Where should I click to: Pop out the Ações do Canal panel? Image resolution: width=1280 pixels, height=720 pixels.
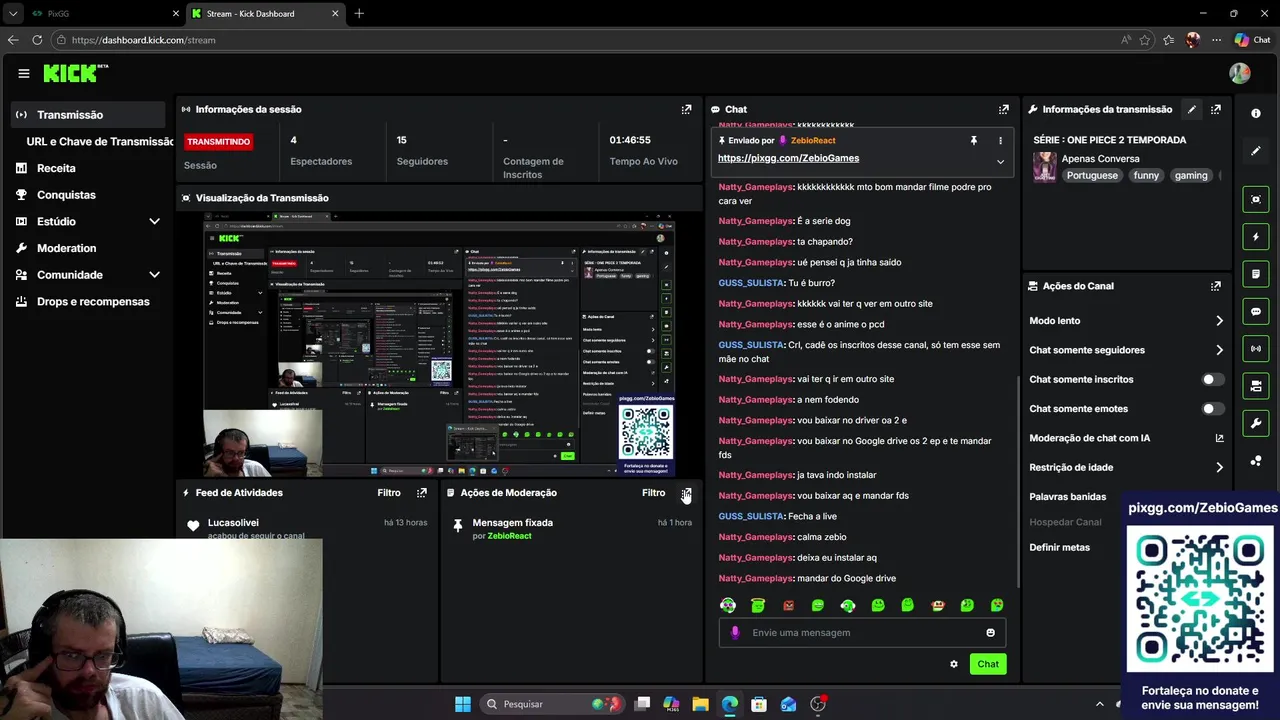click(1215, 286)
